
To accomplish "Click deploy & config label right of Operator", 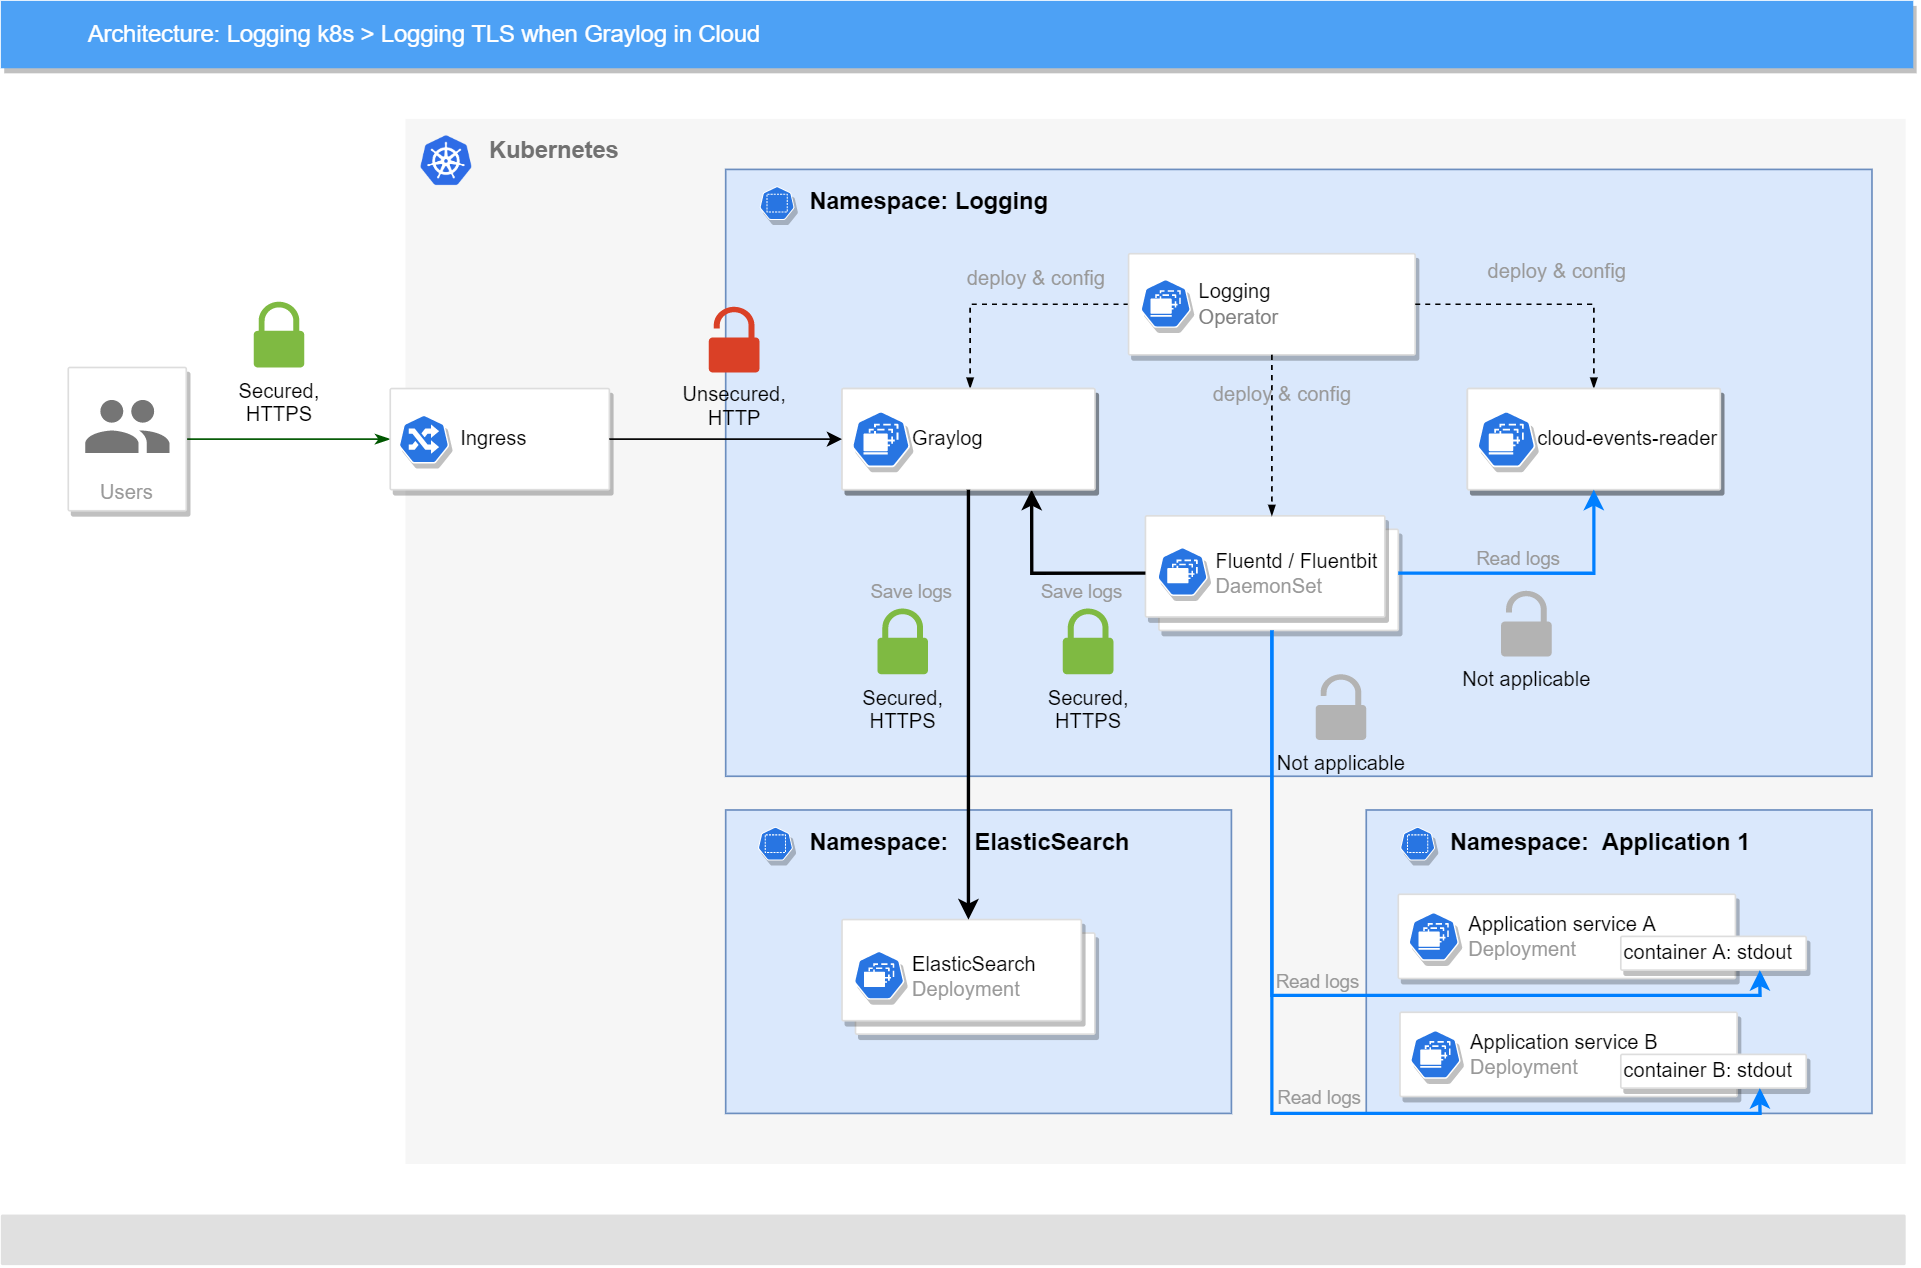I will (x=1556, y=271).
